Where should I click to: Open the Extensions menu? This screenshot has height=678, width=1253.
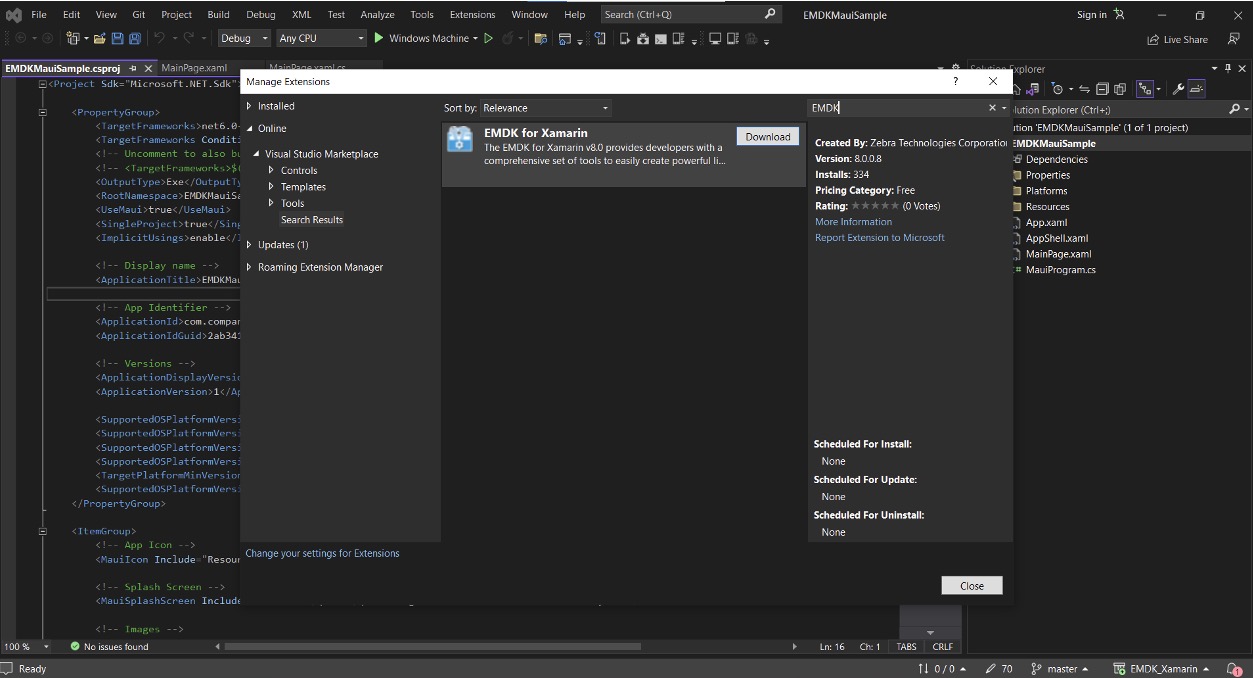[x=472, y=15]
